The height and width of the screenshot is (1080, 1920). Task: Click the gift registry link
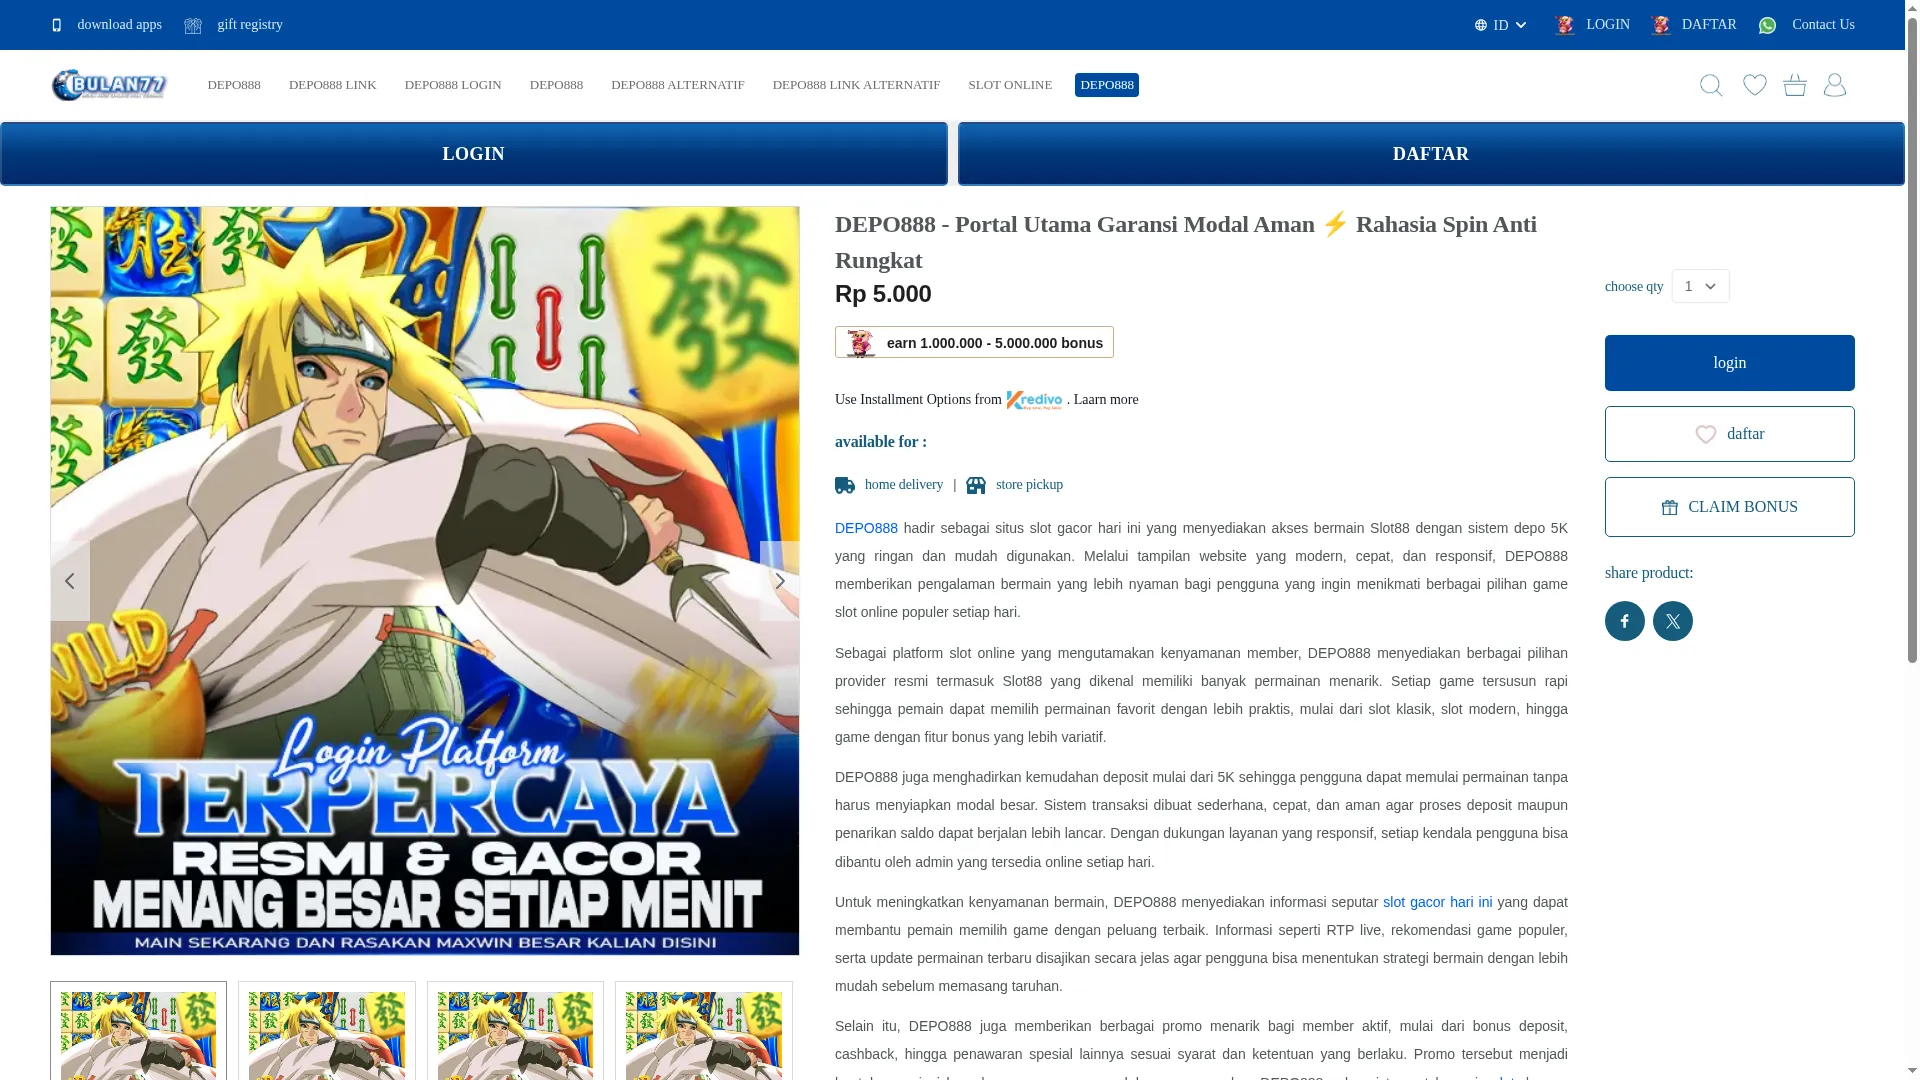point(250,25)
